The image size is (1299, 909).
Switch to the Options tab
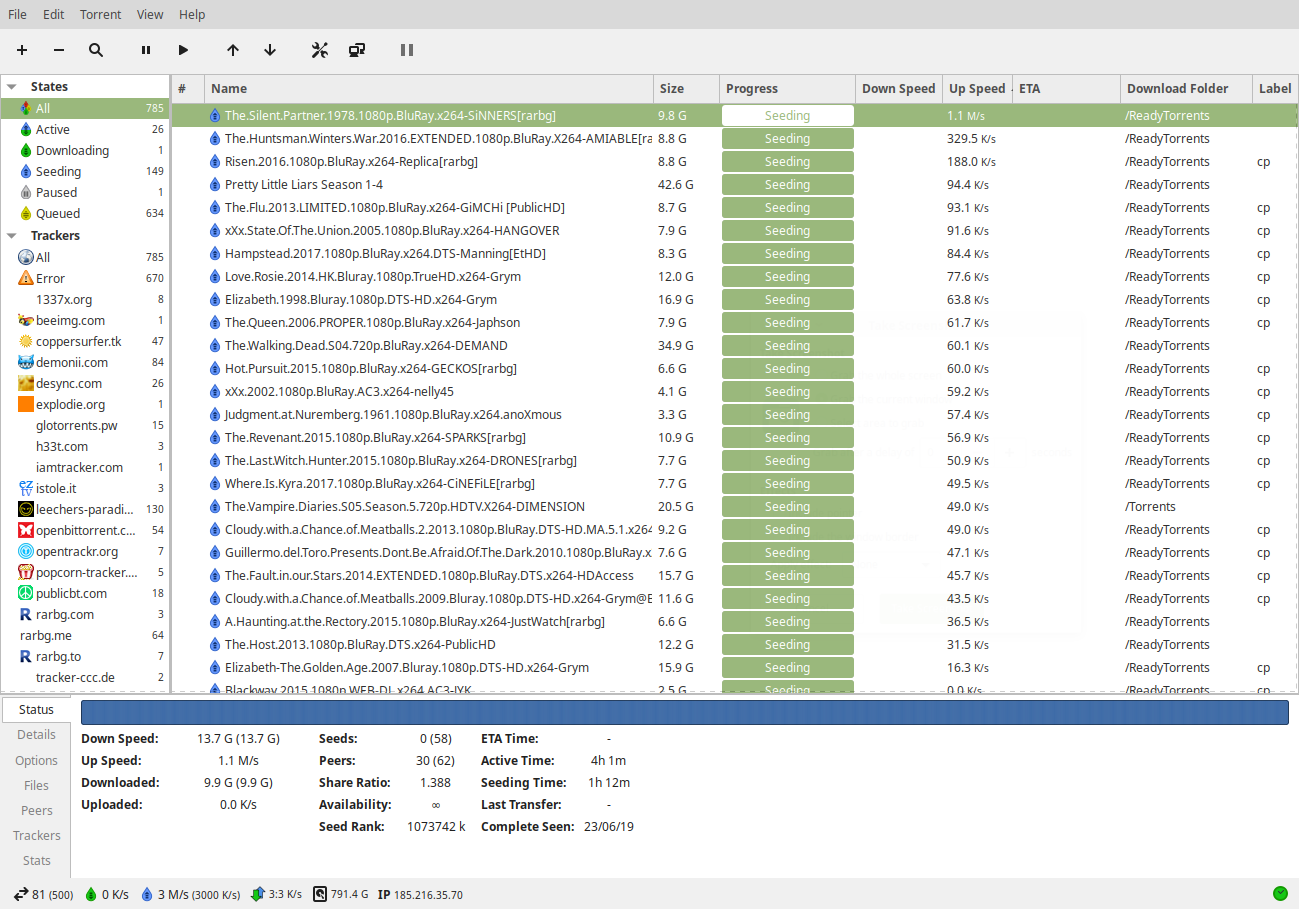click(x=36, y=760)
